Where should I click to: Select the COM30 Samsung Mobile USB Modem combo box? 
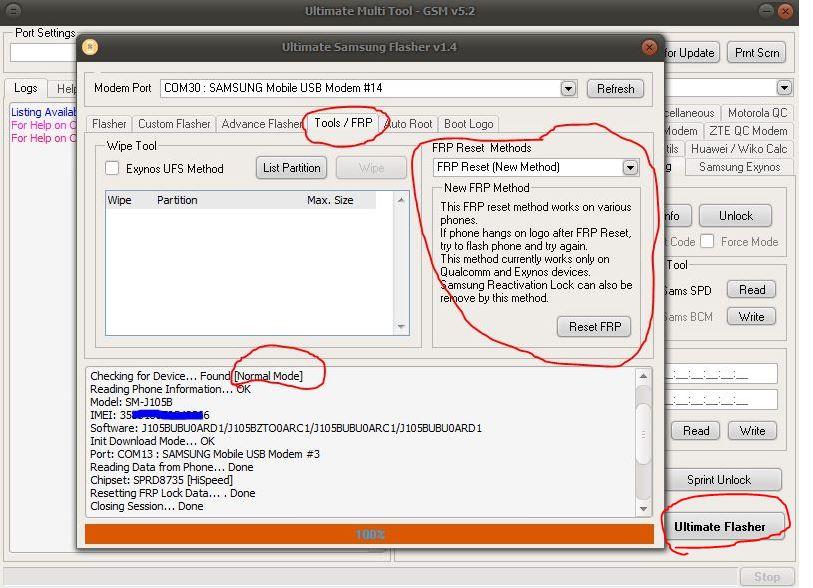click(368, 89)
